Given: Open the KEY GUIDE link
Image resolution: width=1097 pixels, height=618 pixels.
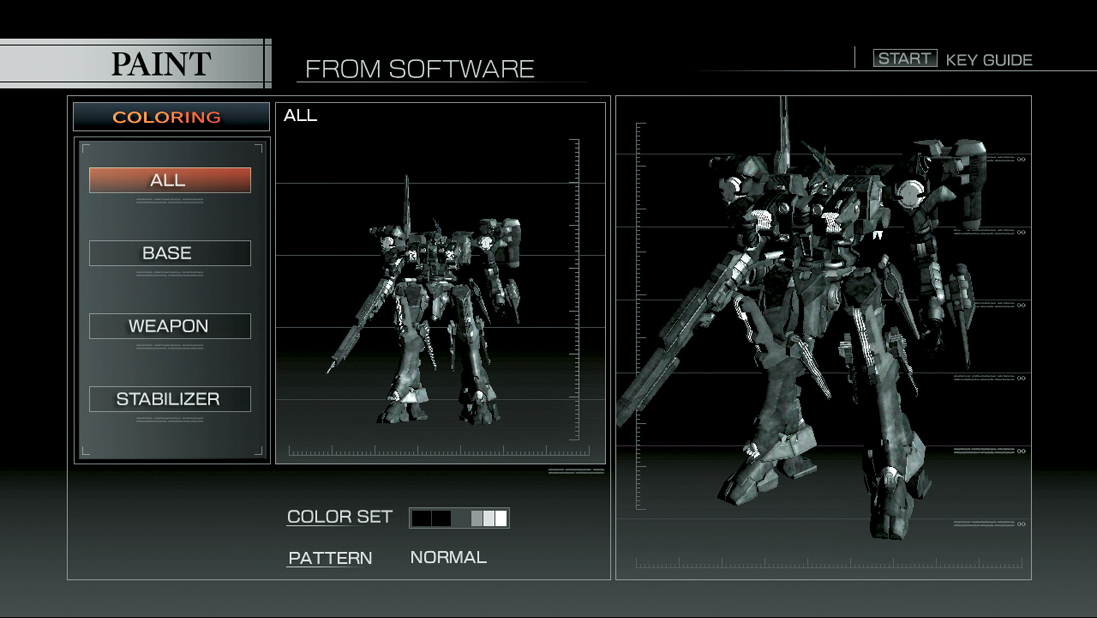Looking at the screenshot, I should click(987, 59).
